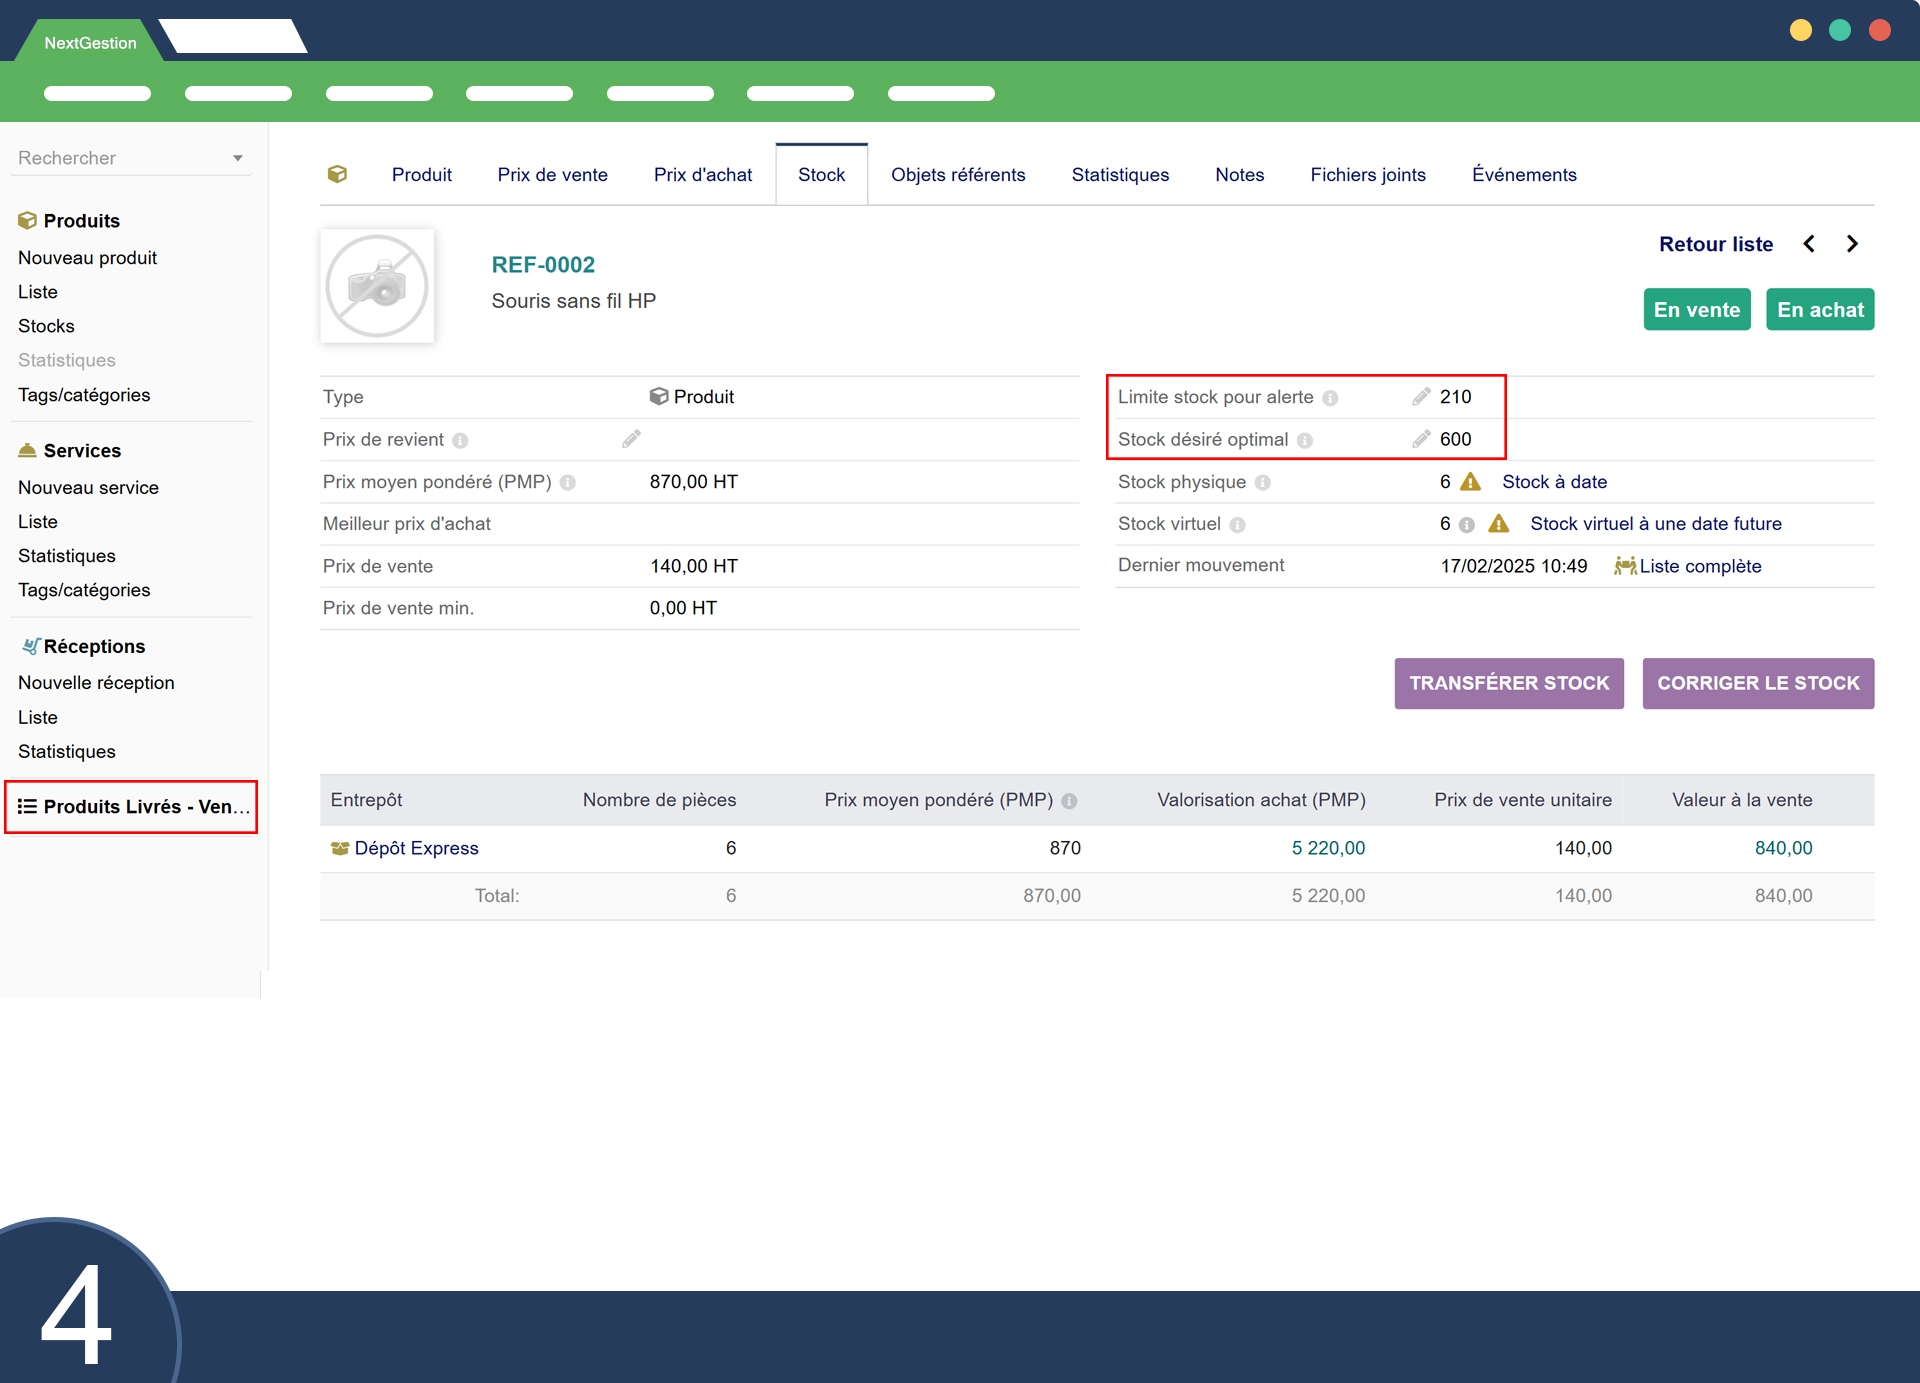This screenshot has width=1920, height=1383.
Task: Go to previous product with left chevron
Action: tap(1808, 244)
